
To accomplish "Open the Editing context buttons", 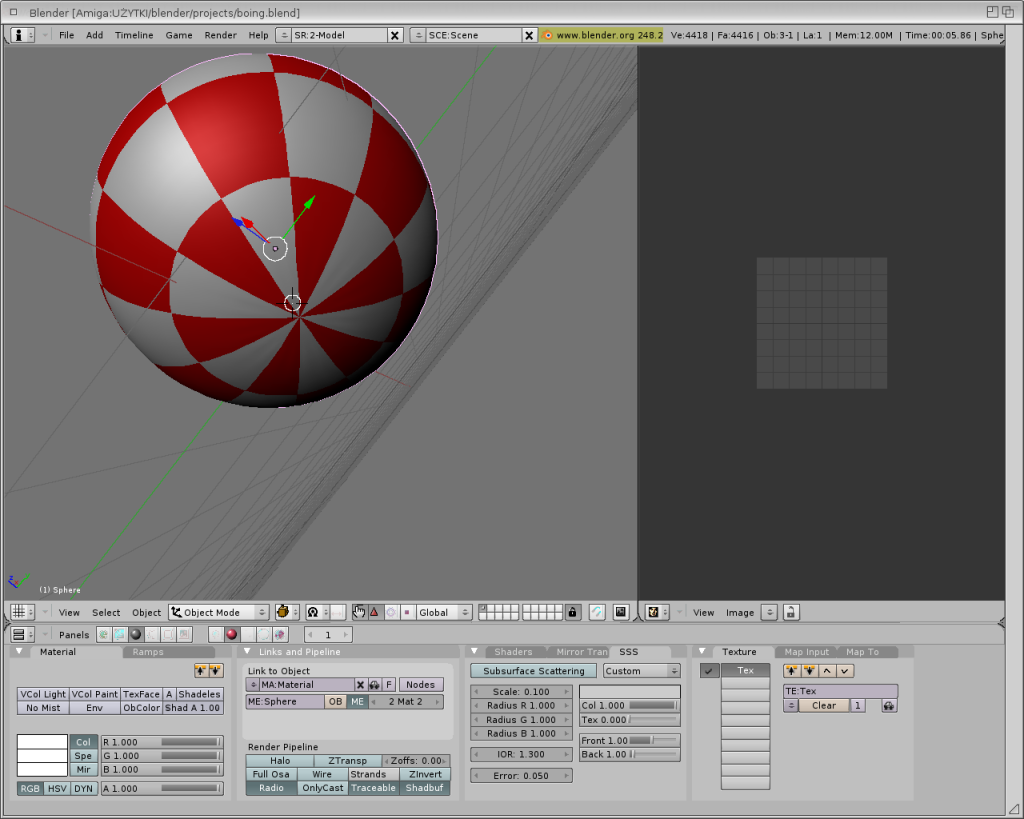I will [x=168, y=634].
